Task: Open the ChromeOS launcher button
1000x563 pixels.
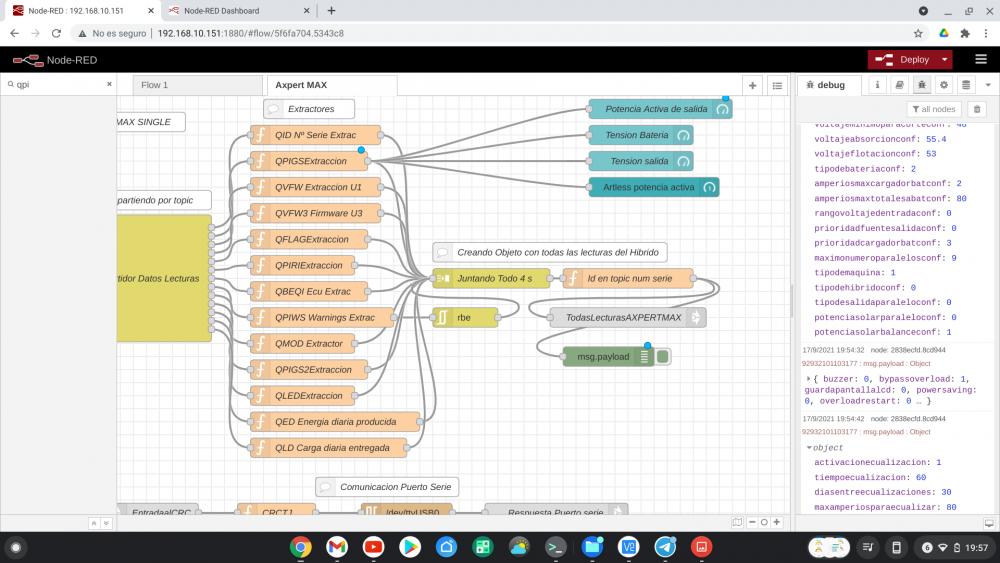Action: pos(16,547)
